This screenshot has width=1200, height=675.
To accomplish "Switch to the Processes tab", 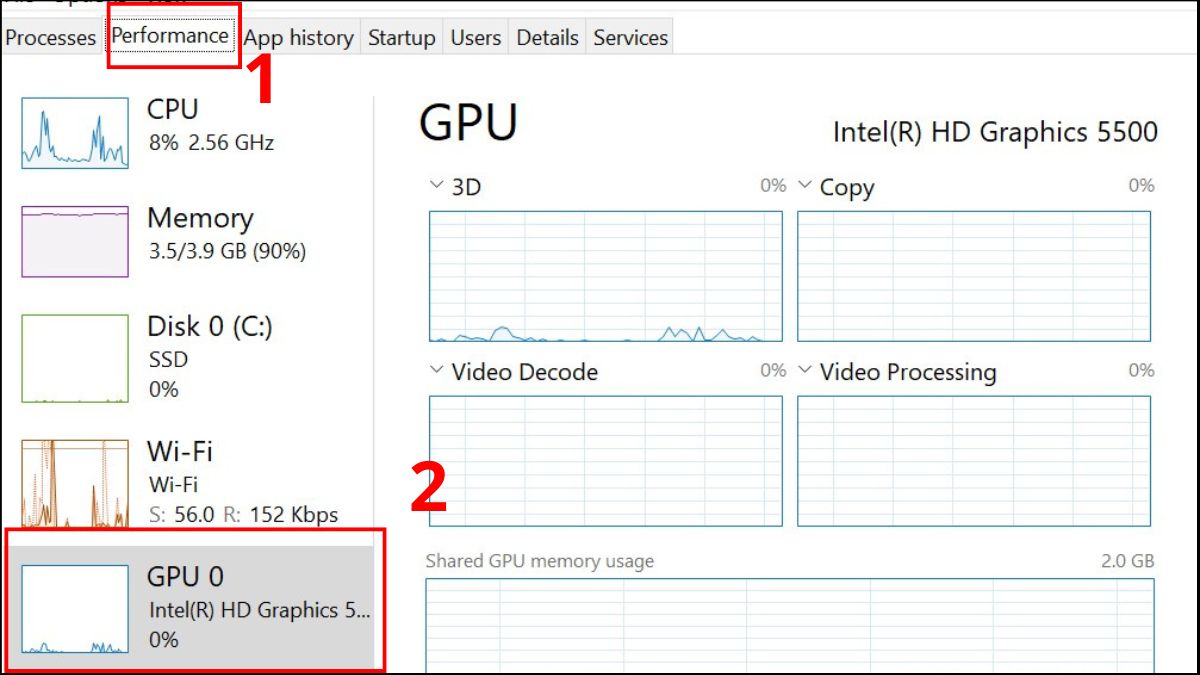I will click(x=50, y=38).
